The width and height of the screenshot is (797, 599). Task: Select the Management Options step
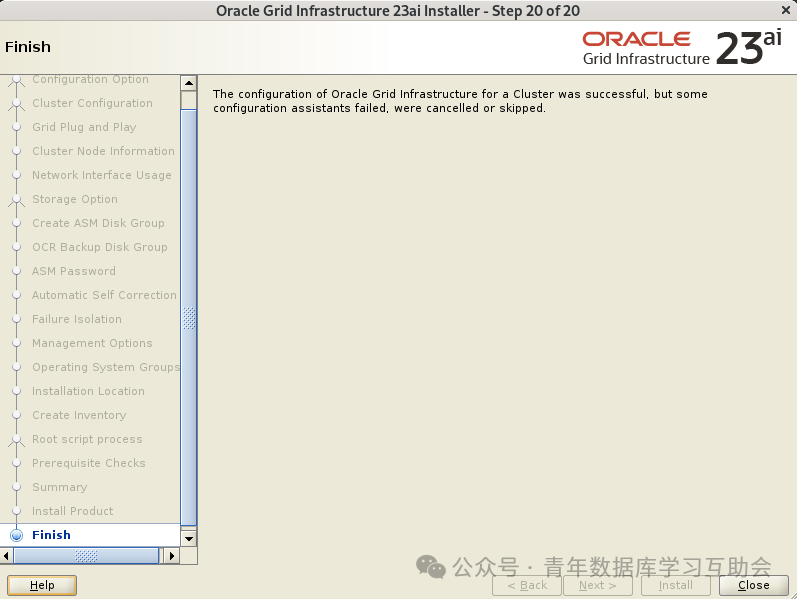92,343
